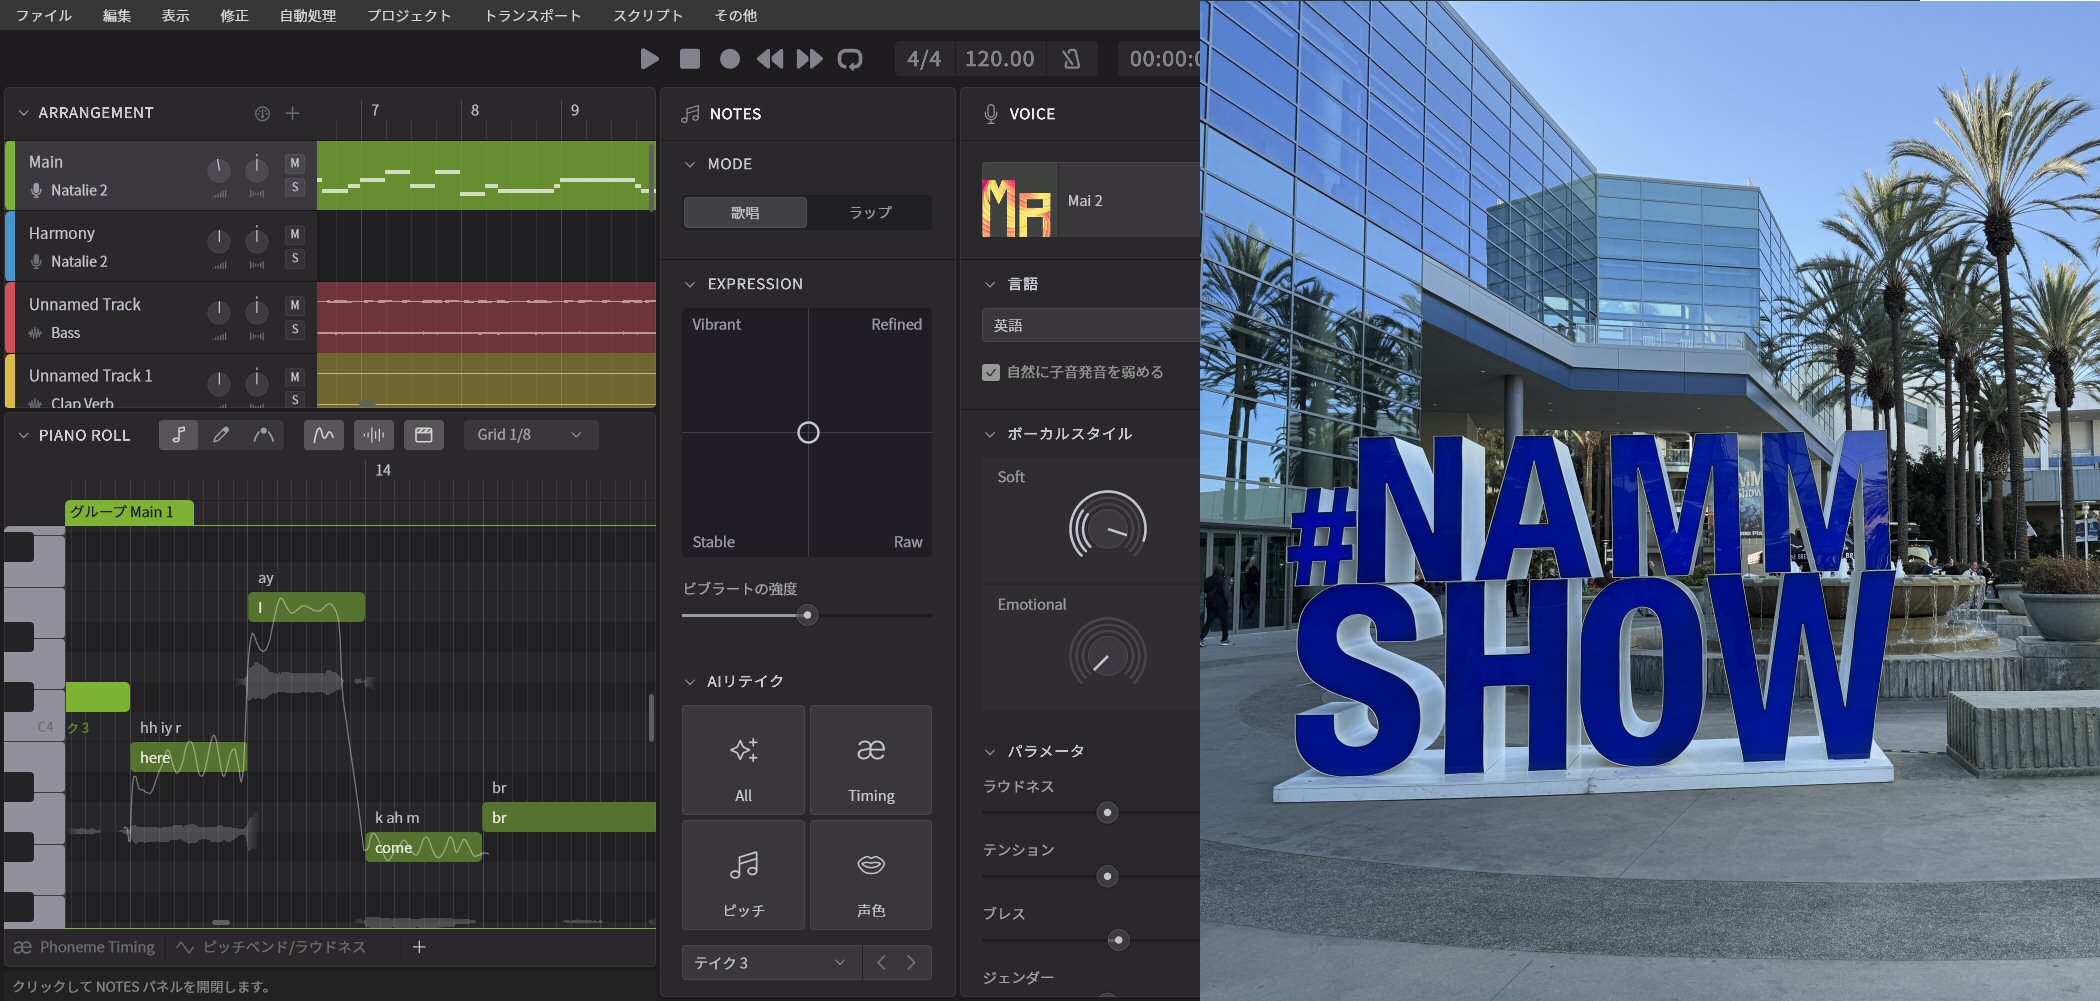Click the テンション slider handle
Screen dimensions: 2100x1001
point(1107,876)
